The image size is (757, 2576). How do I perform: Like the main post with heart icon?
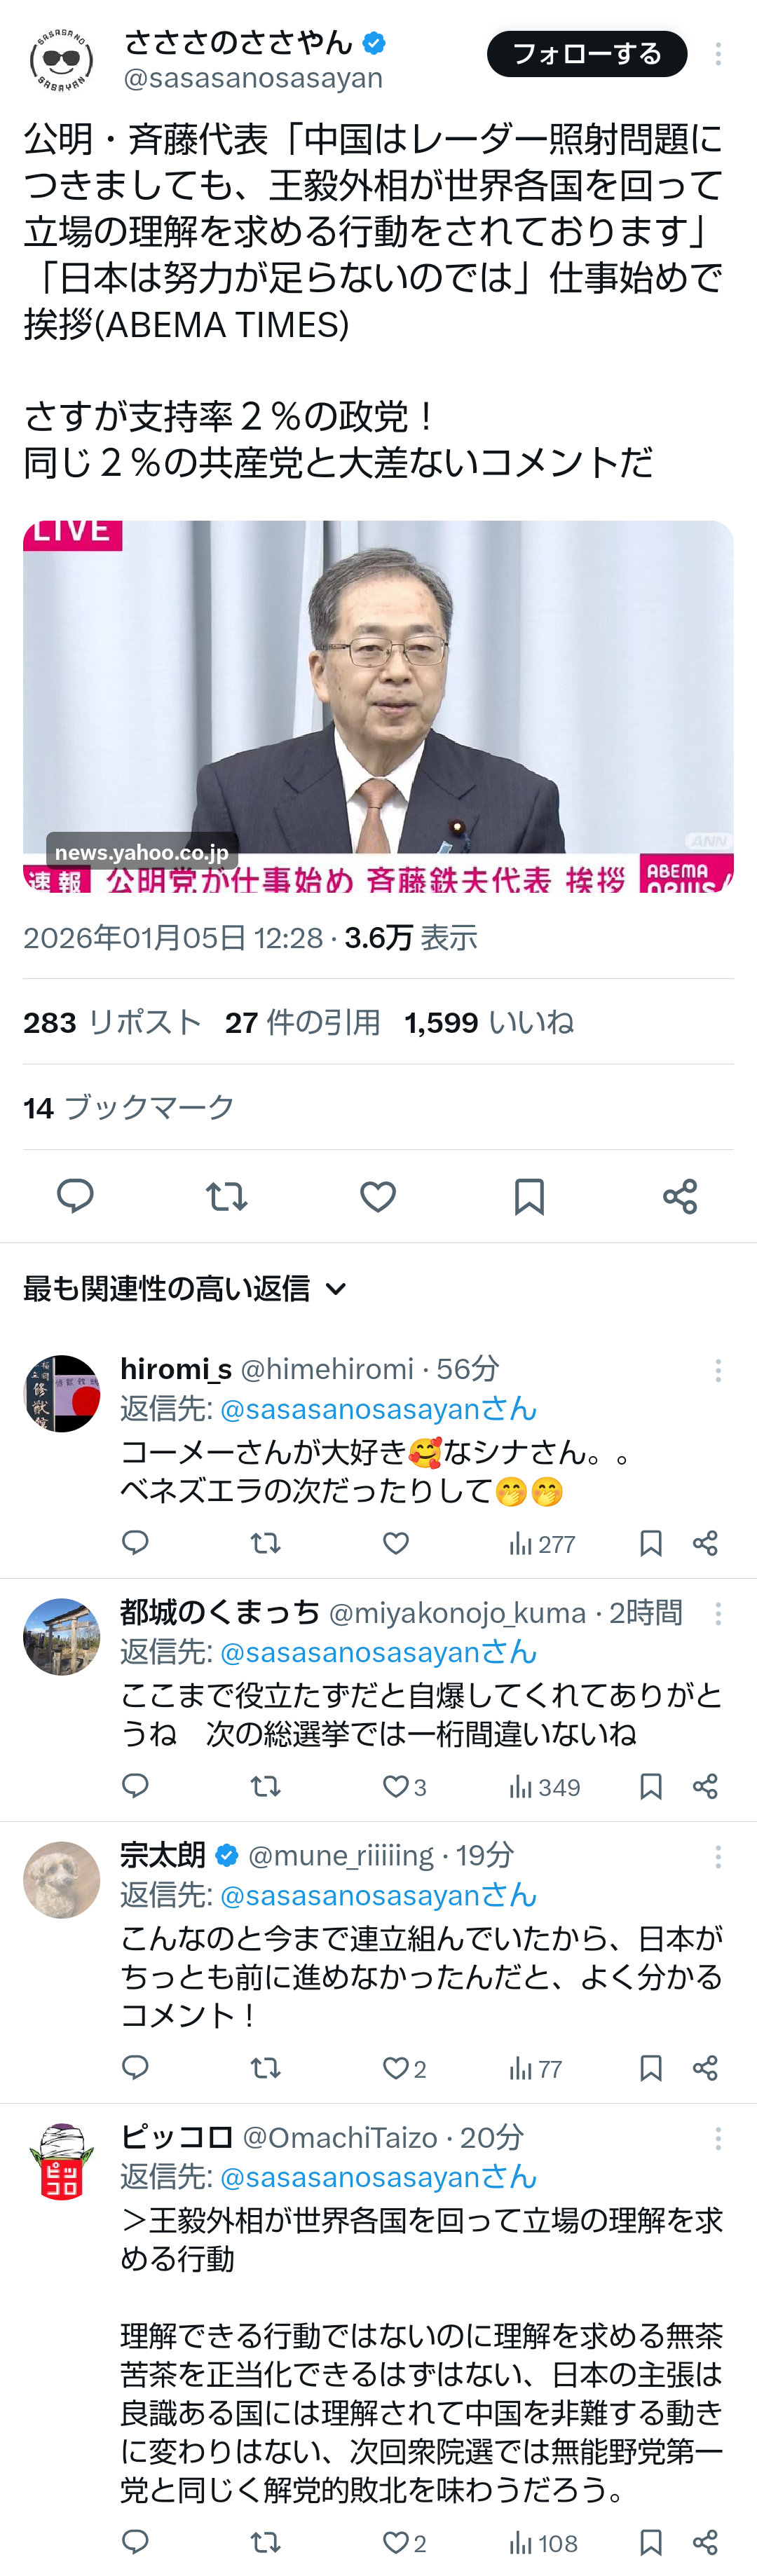click(x=378, y=1196)
